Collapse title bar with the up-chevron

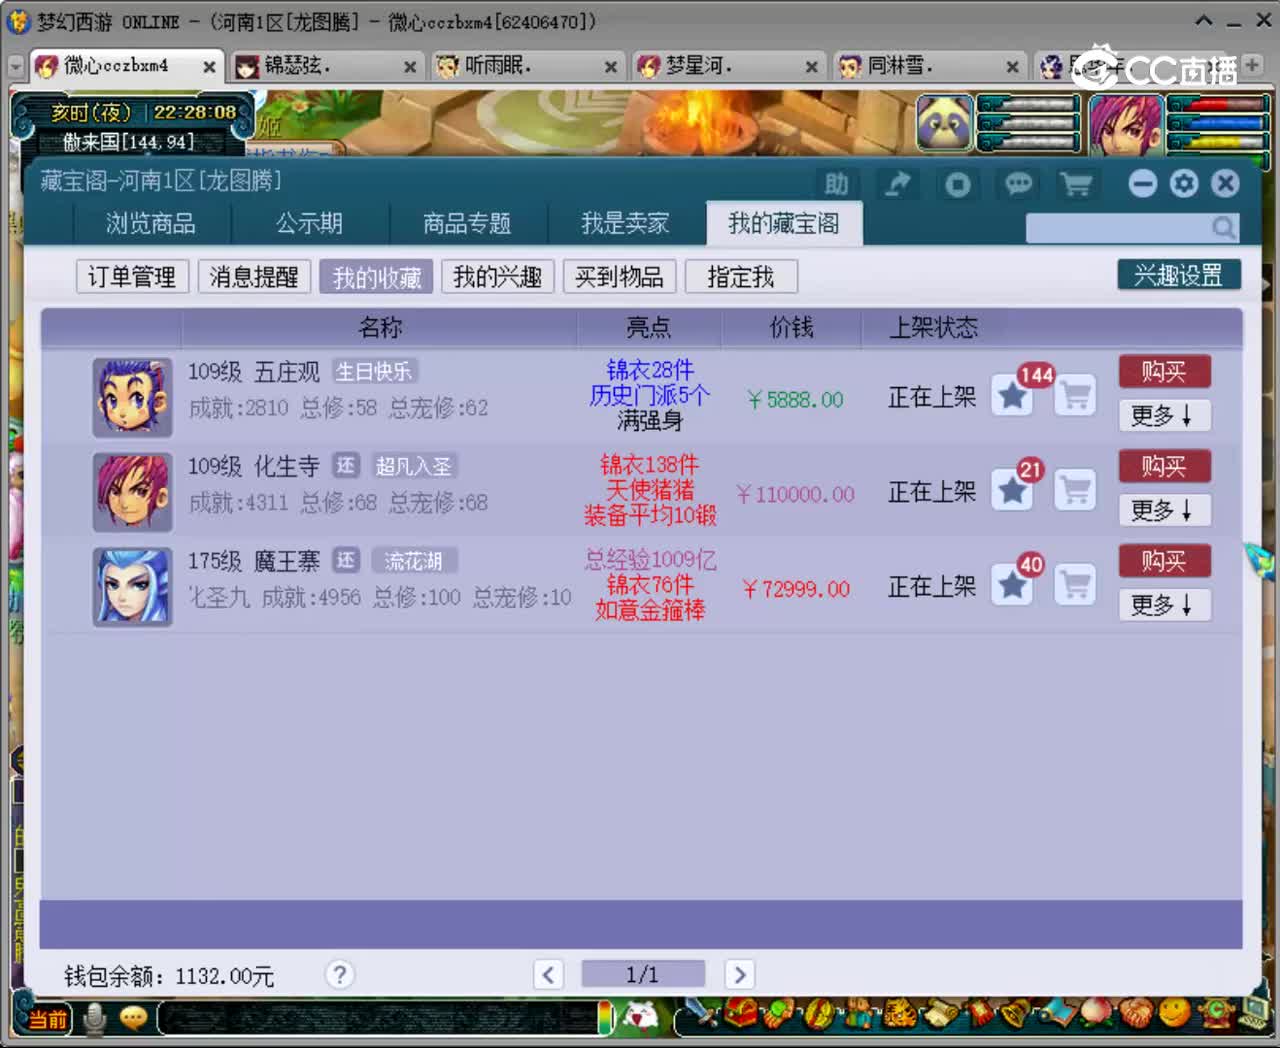pyautogui.click(x=1204, y=21)
